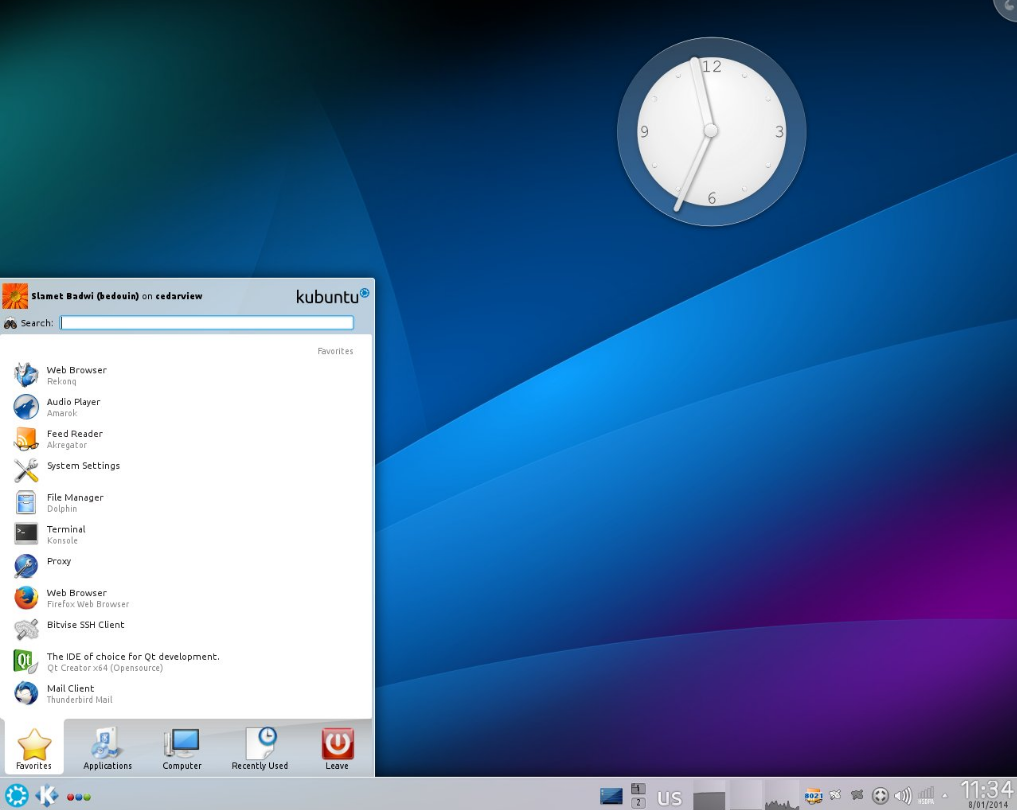Click the Favorites header label
The height and width of the screenshot is (810, 1017).
click(x=335, y=351)
